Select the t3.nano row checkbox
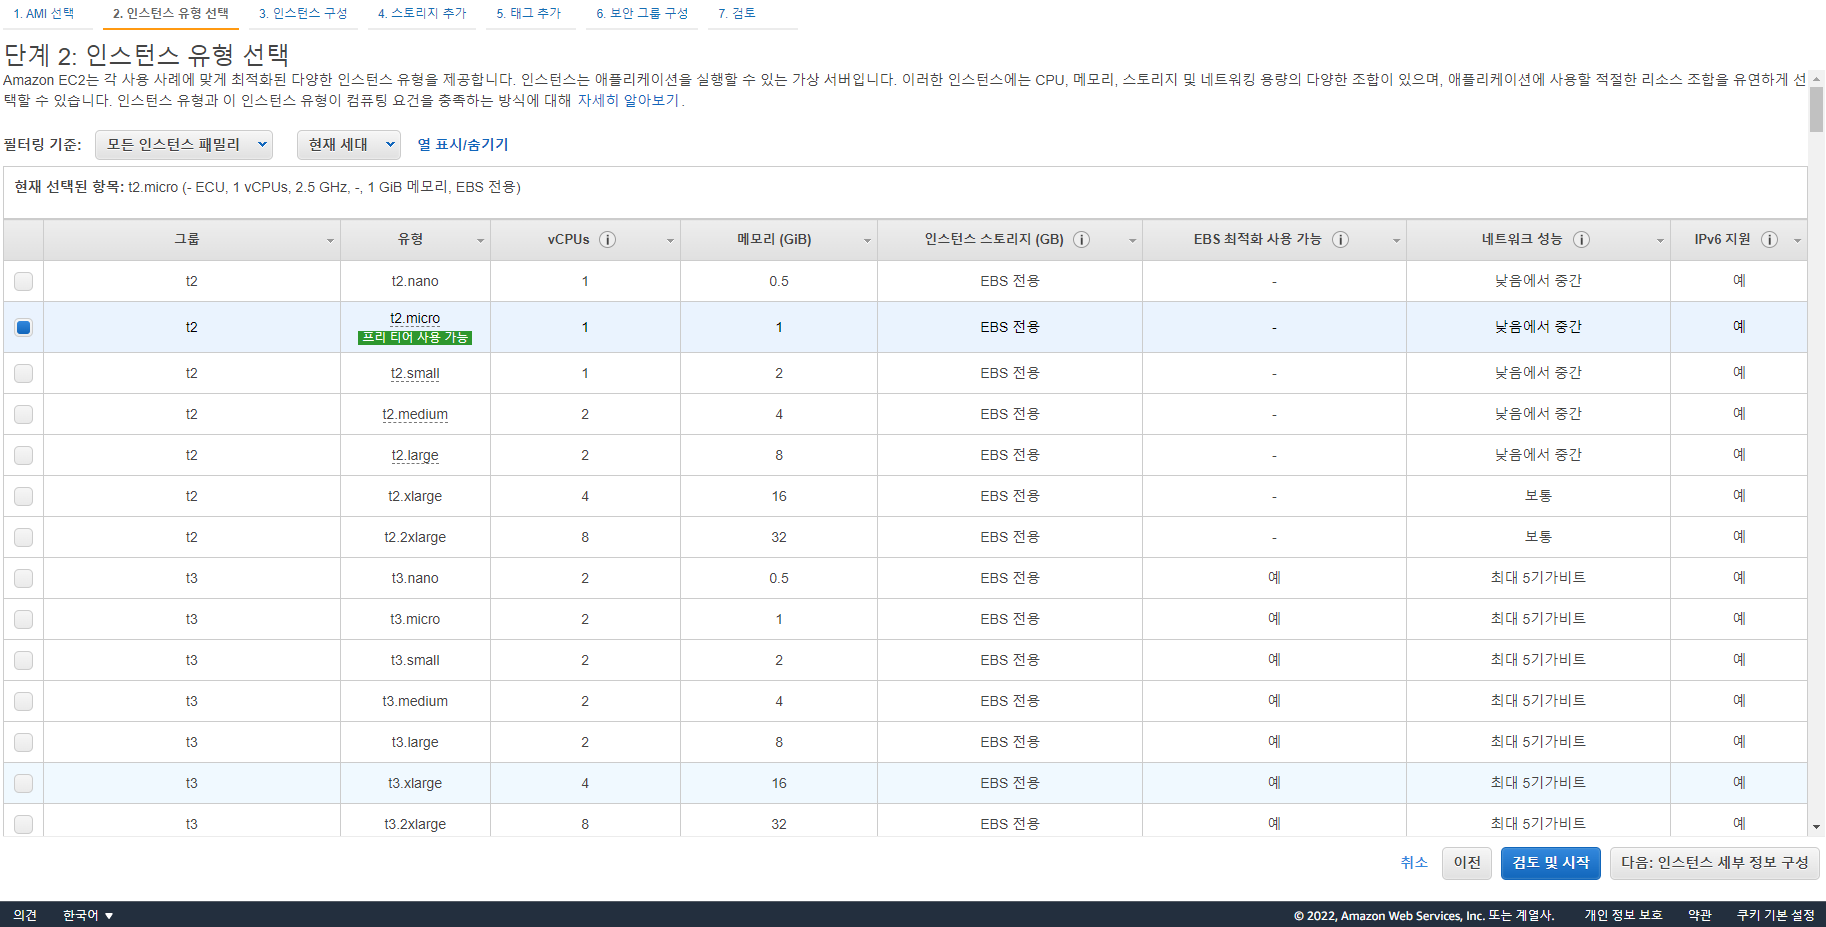Screen dimensions: 1826x927 (x=24, y=579)
